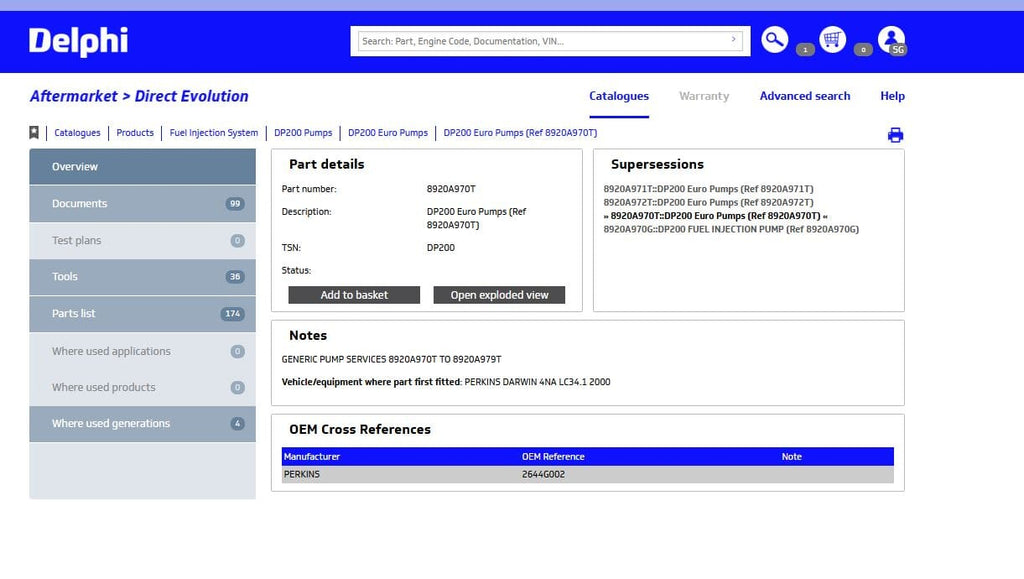The image size is (1024, 579).
Task: Click the bookmark icon beside breadcrumbs
Action: (34, 133)
